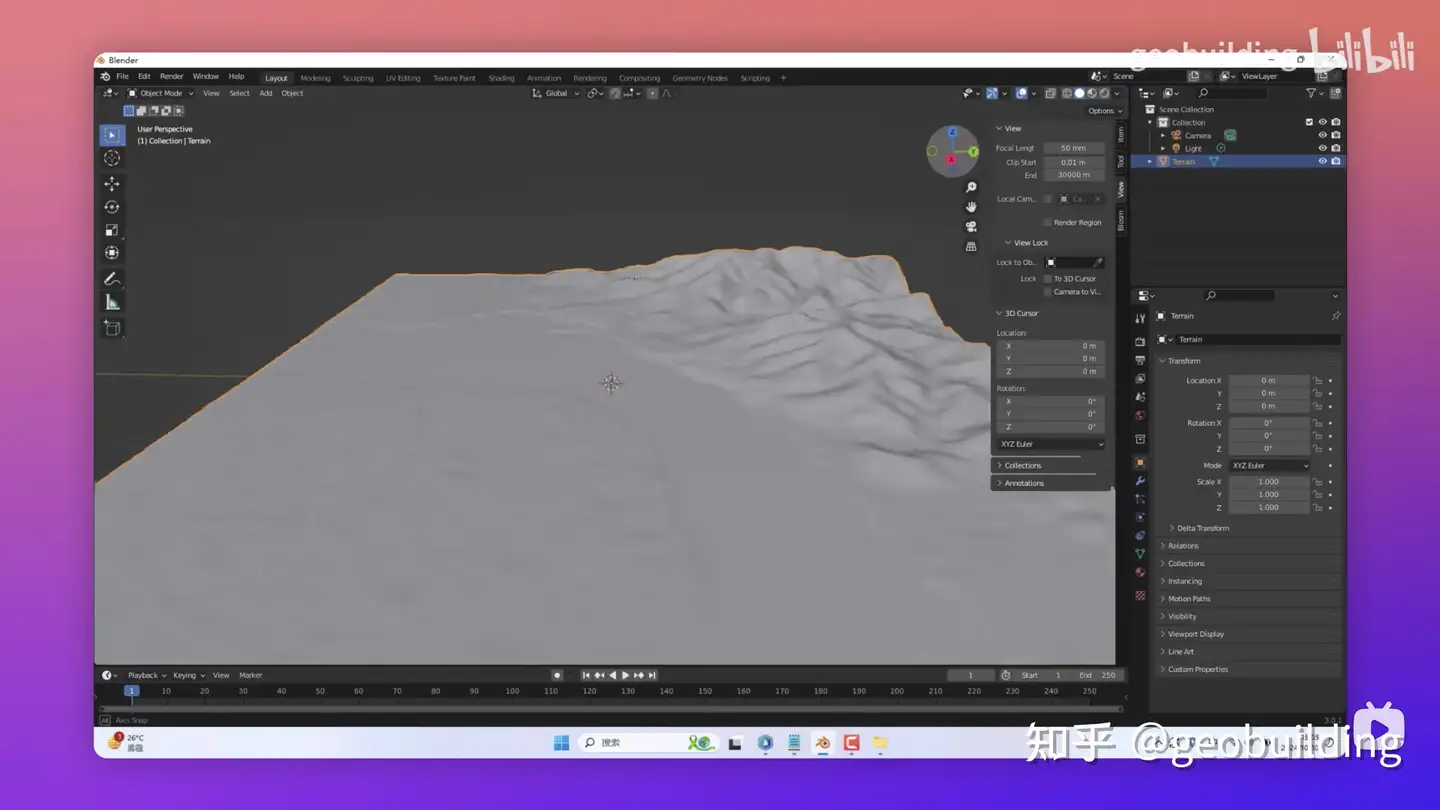Image resolution: width=1440 pixels, height=810 pixels.
Task: Open the XYZ Euler cursor rotation dropdown
Action: point(1051,444)
